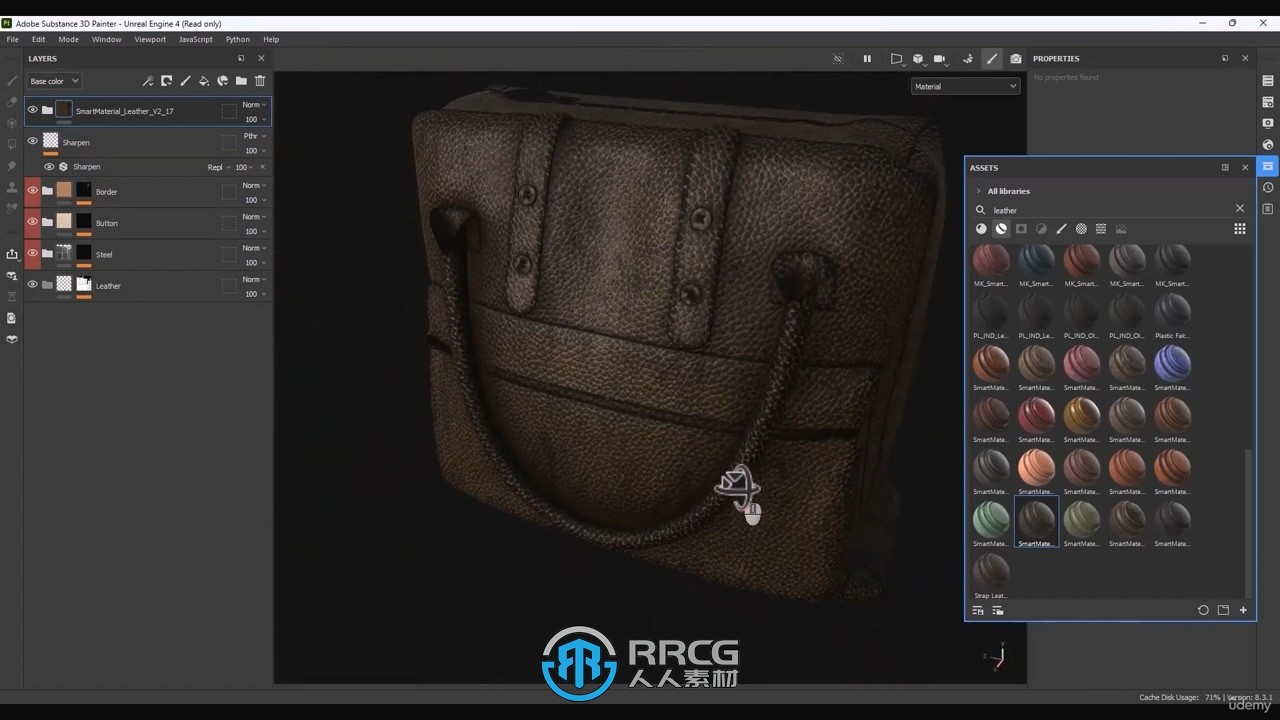Clear the leather search with X button

(1240, 209)
